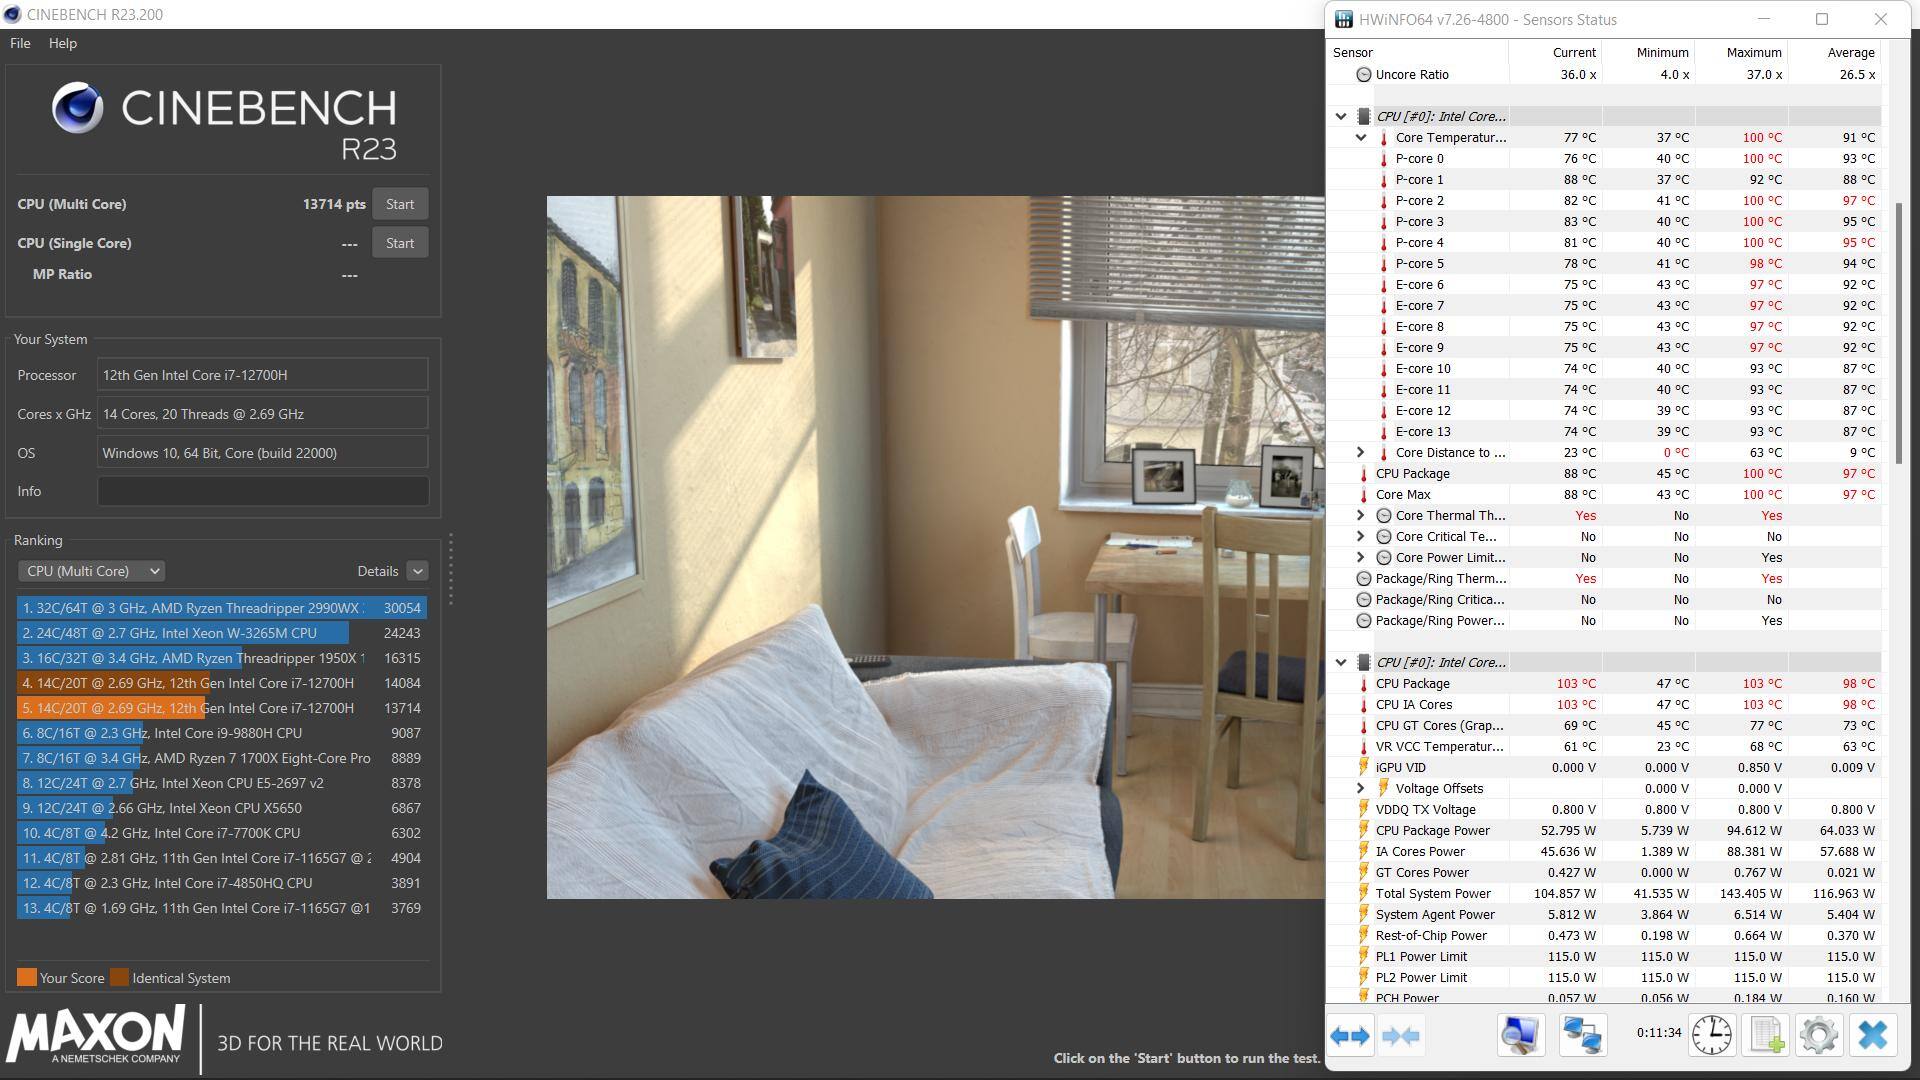Close sensors with the blue X icon
Screen dimensions: 1920x1080
coord(1872,1035)
